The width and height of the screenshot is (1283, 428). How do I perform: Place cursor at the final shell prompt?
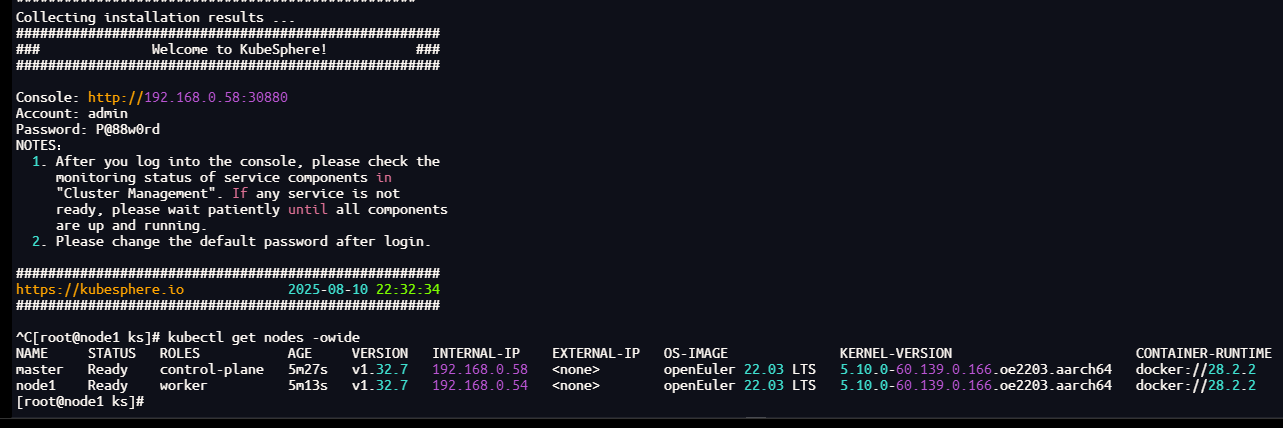[150, 401]
